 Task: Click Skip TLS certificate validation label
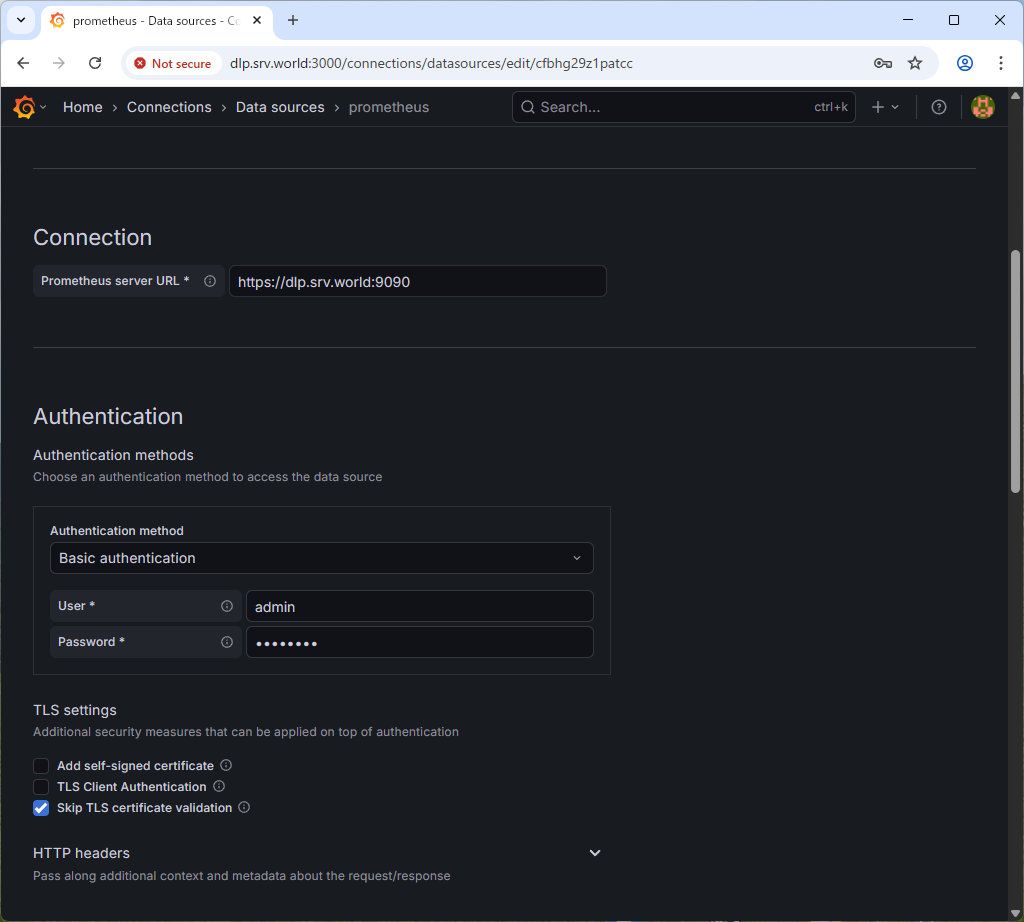pos(144,808)
